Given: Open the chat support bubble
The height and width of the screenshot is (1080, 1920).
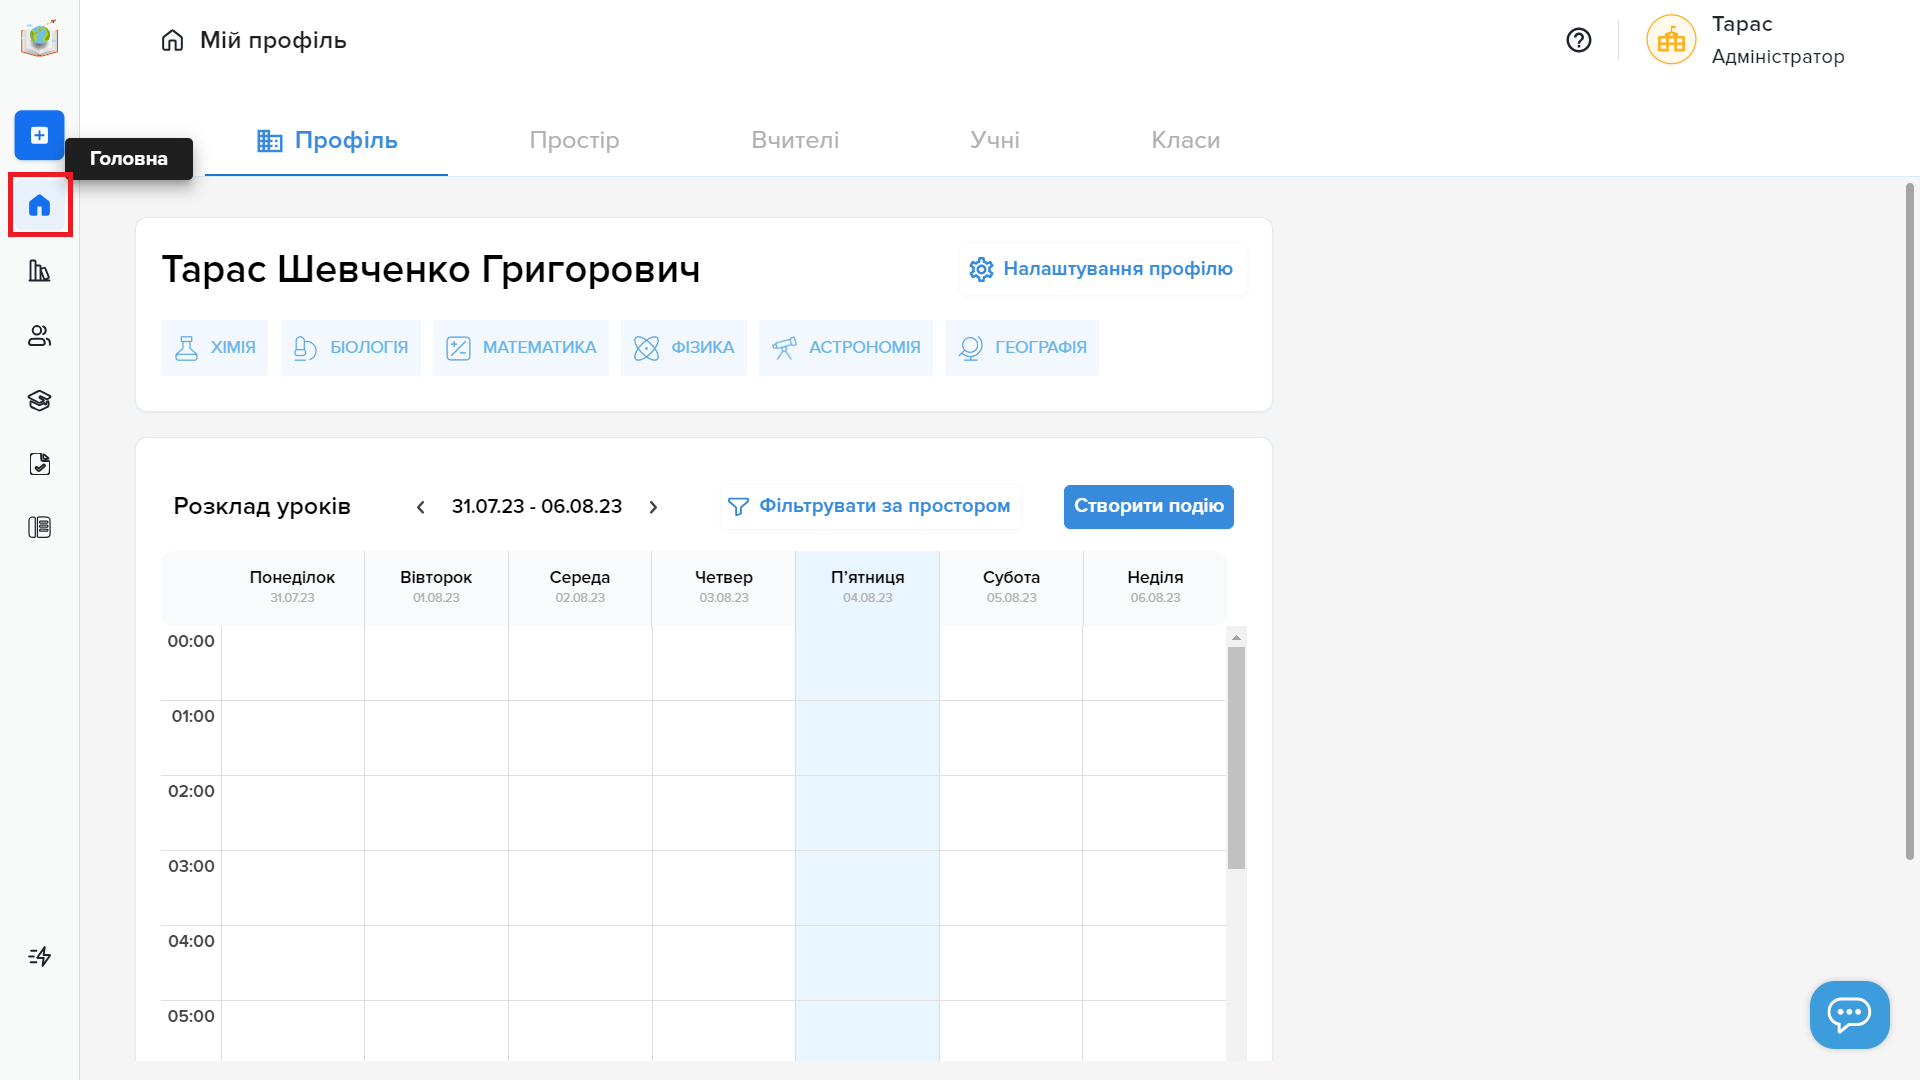Looking at the screenshot, I should pos(1848,1014).
